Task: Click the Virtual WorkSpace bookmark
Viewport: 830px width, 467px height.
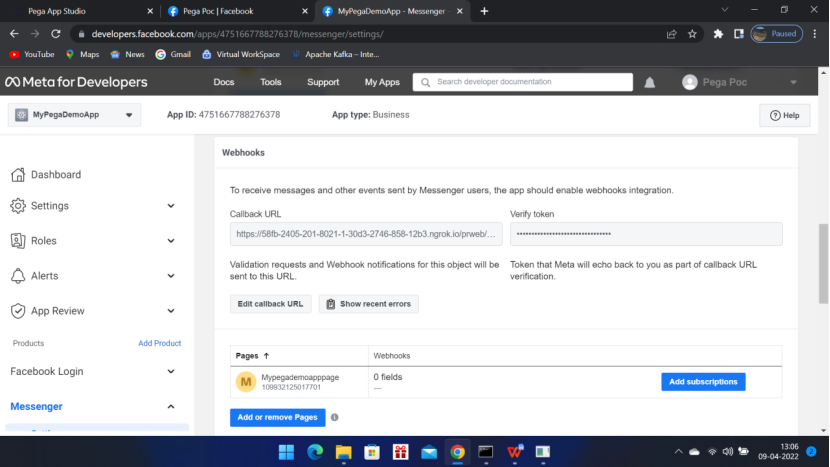Action: 241,55
